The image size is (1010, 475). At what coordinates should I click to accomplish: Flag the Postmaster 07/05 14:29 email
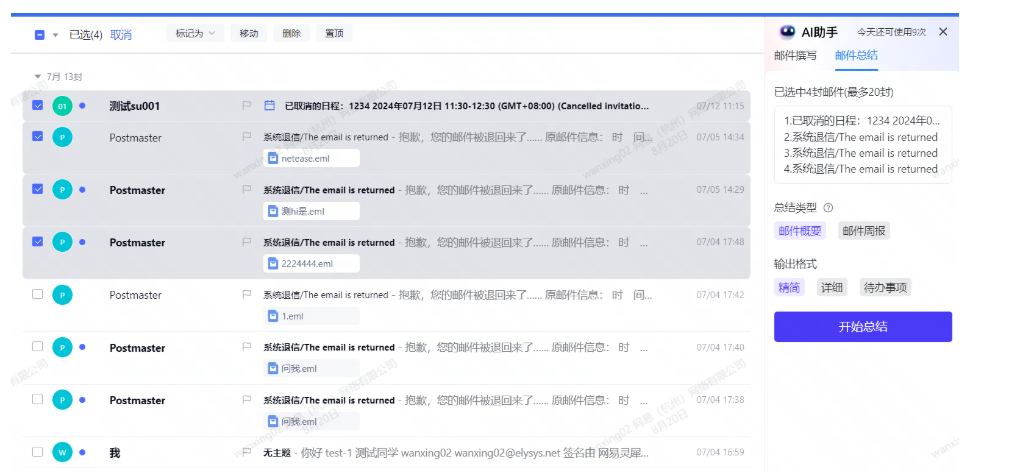click(x=247, y=189)
